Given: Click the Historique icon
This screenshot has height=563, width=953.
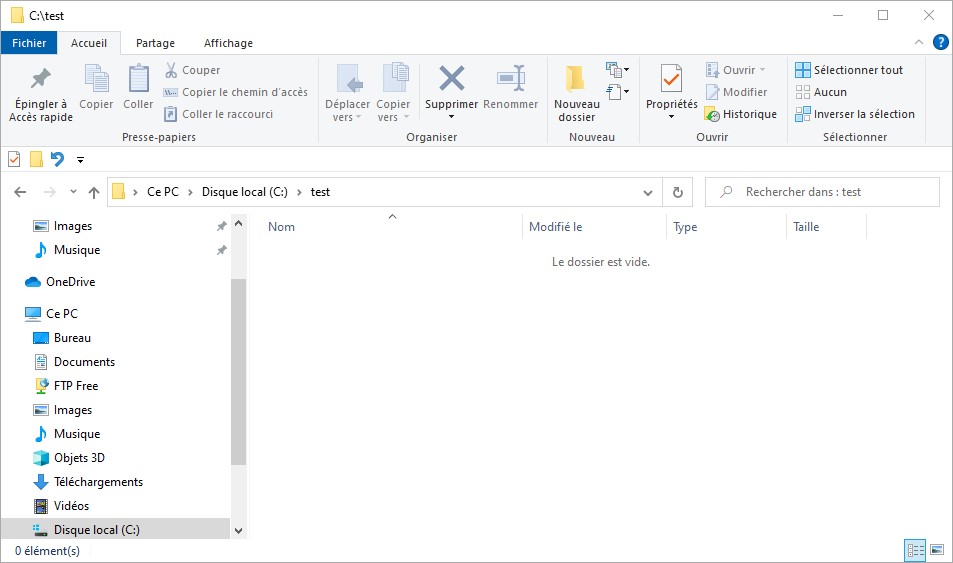Looking at the screenshot, I should click(x=712, y=115).
